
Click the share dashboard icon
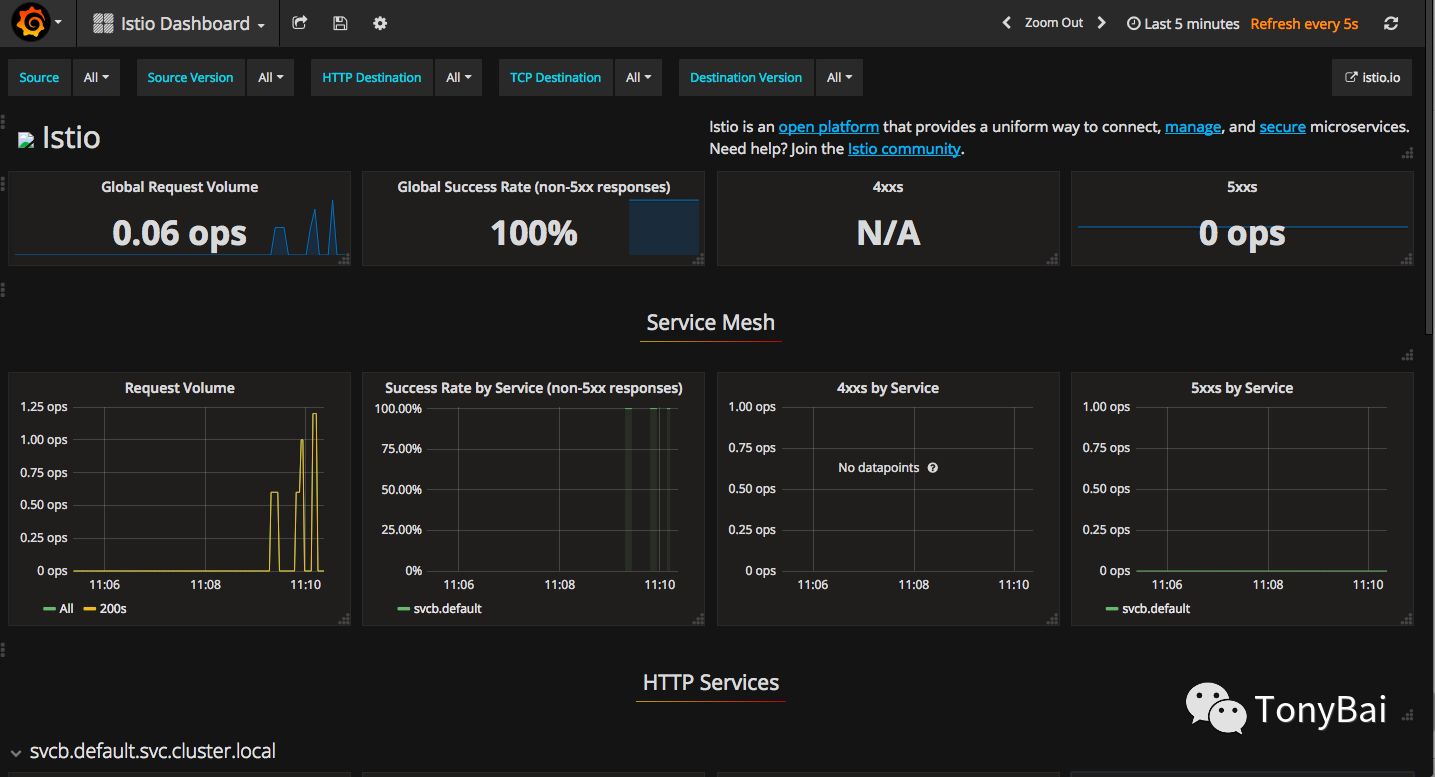(x=300, y=23)
